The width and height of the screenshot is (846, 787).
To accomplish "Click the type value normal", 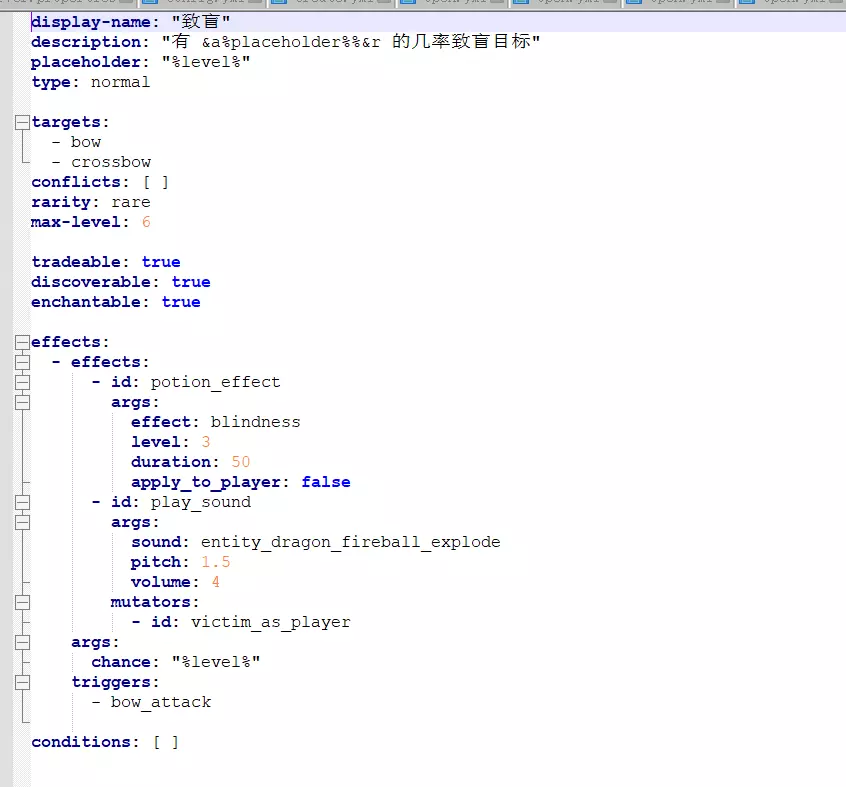I will 120,82.
